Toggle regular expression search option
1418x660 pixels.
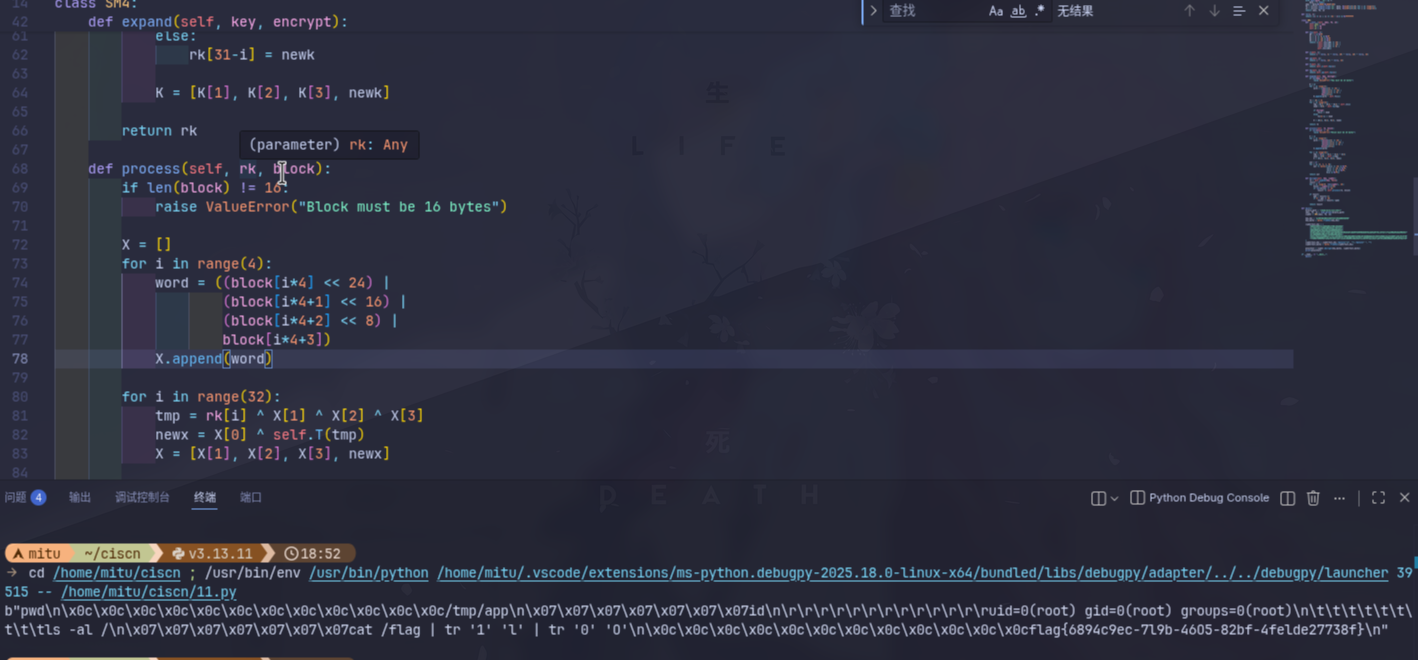1040,11
